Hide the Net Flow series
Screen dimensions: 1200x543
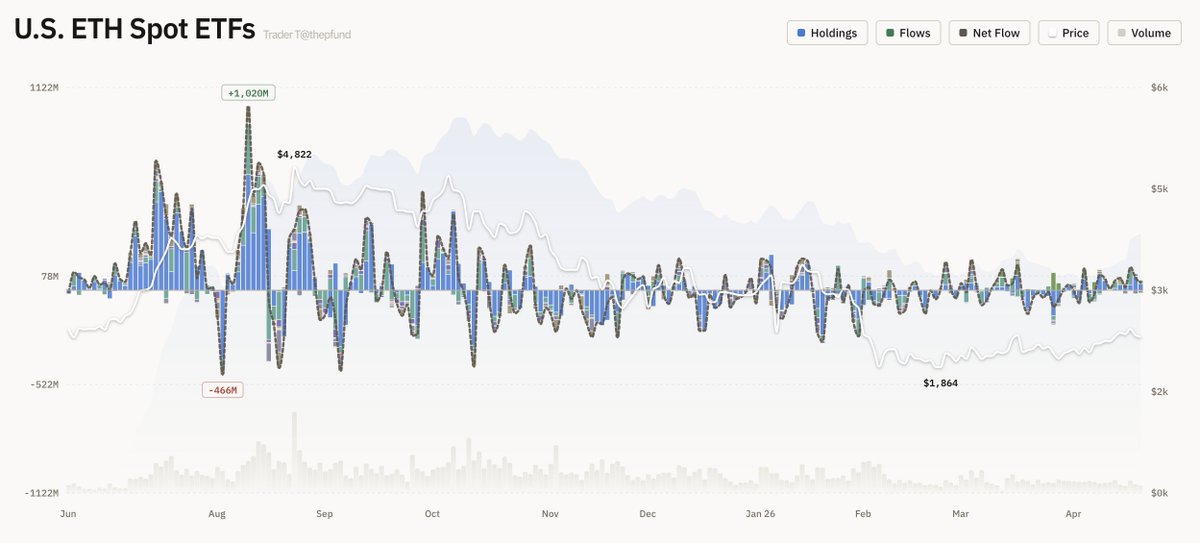(x=988, y=33)
